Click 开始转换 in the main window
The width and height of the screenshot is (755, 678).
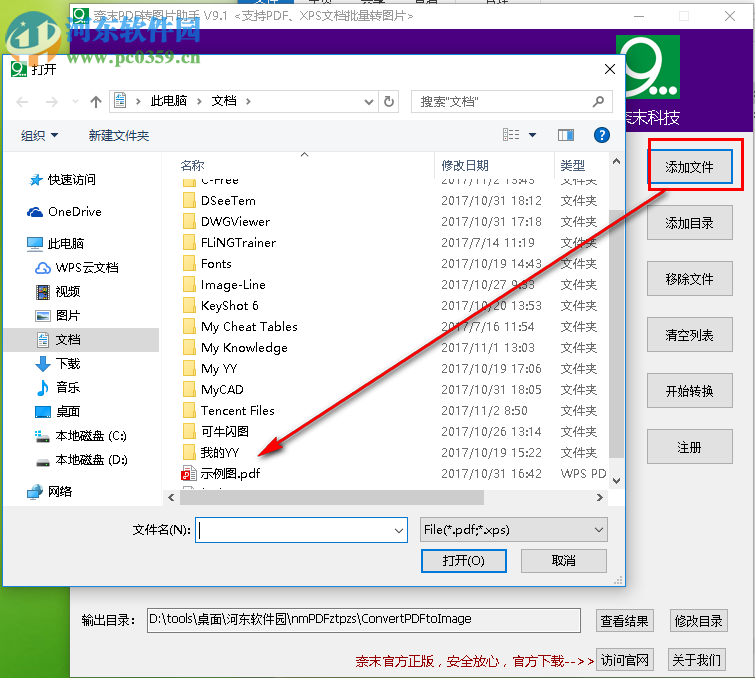pyautogui.click(x=690, y=391)
